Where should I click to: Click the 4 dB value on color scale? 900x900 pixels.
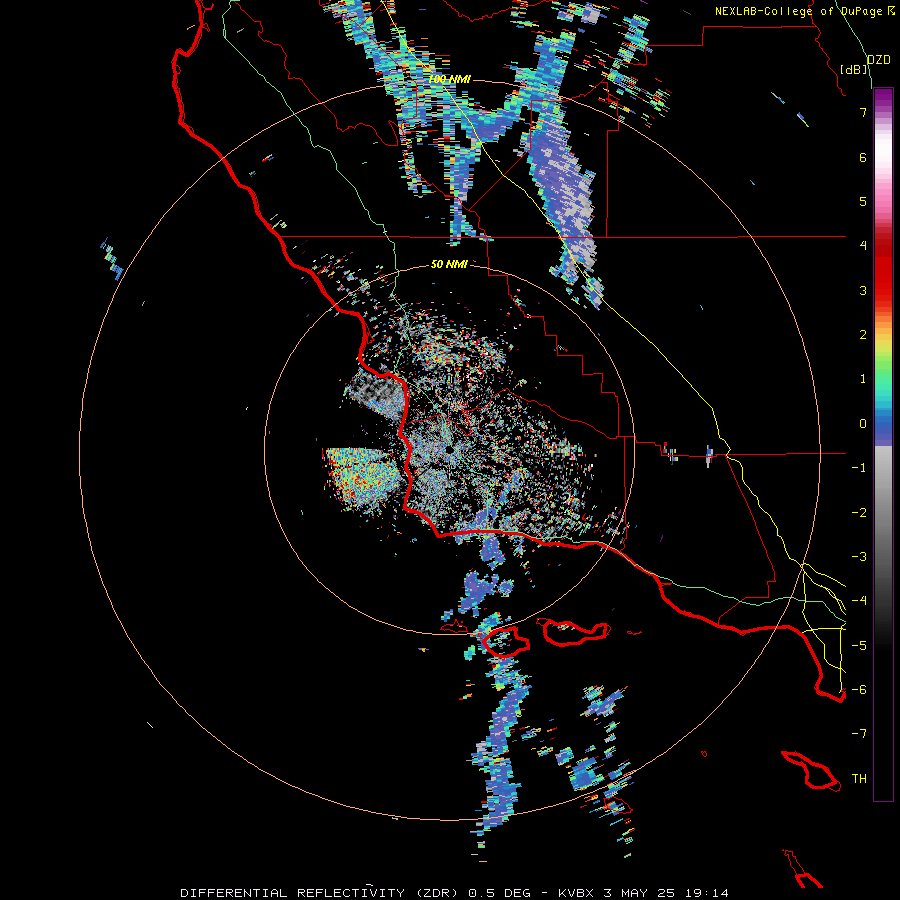pos(863,246)
